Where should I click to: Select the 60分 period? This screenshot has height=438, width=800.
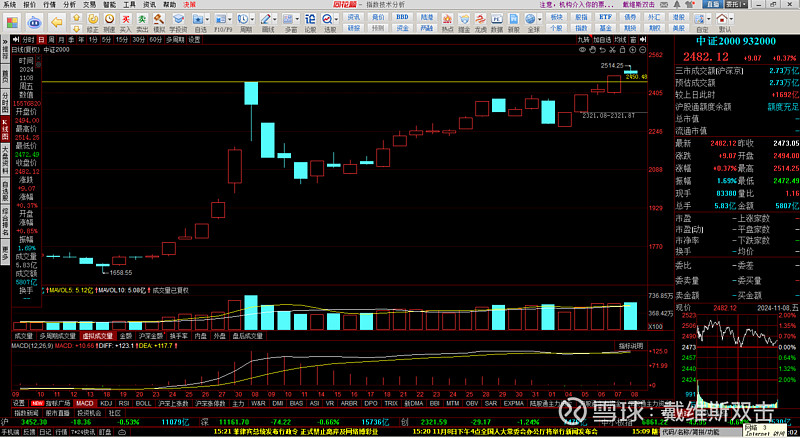click(x=156, y=40)
